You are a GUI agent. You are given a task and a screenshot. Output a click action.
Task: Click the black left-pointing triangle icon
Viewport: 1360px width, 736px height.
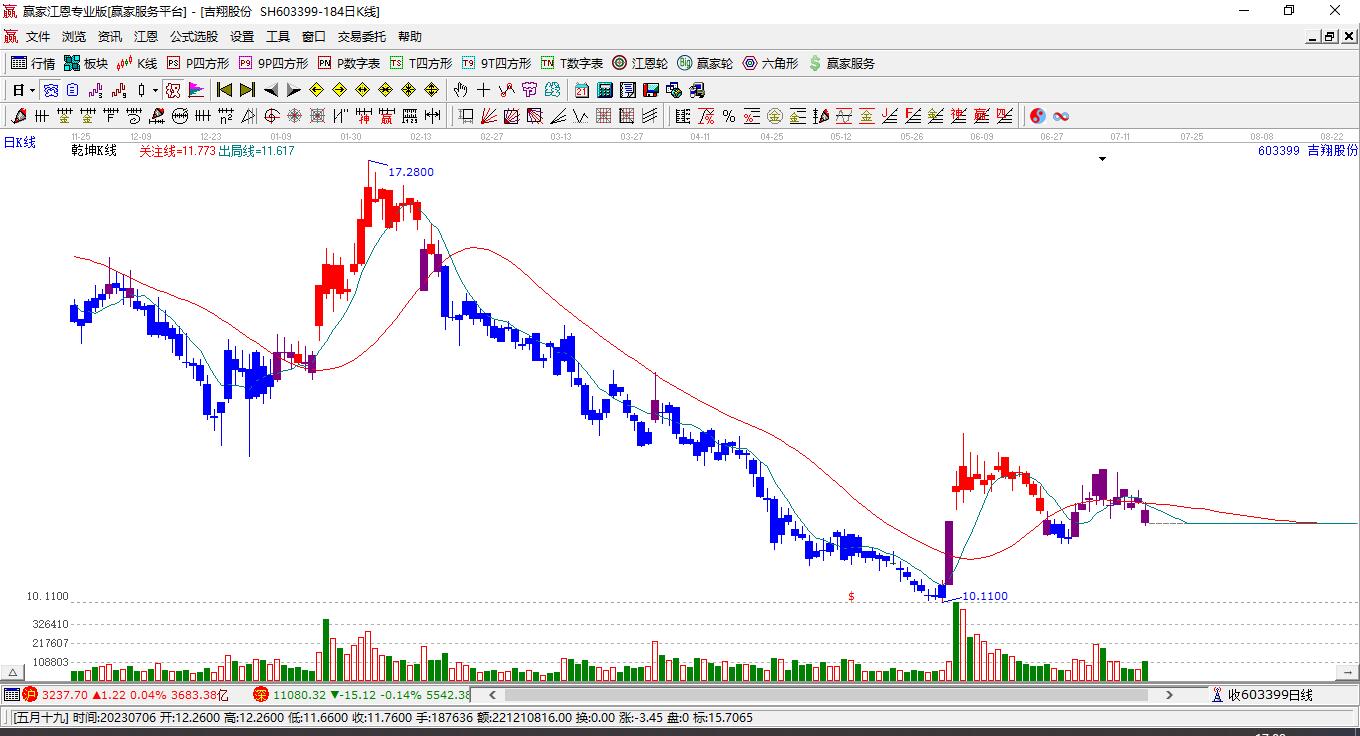[270, 90]
